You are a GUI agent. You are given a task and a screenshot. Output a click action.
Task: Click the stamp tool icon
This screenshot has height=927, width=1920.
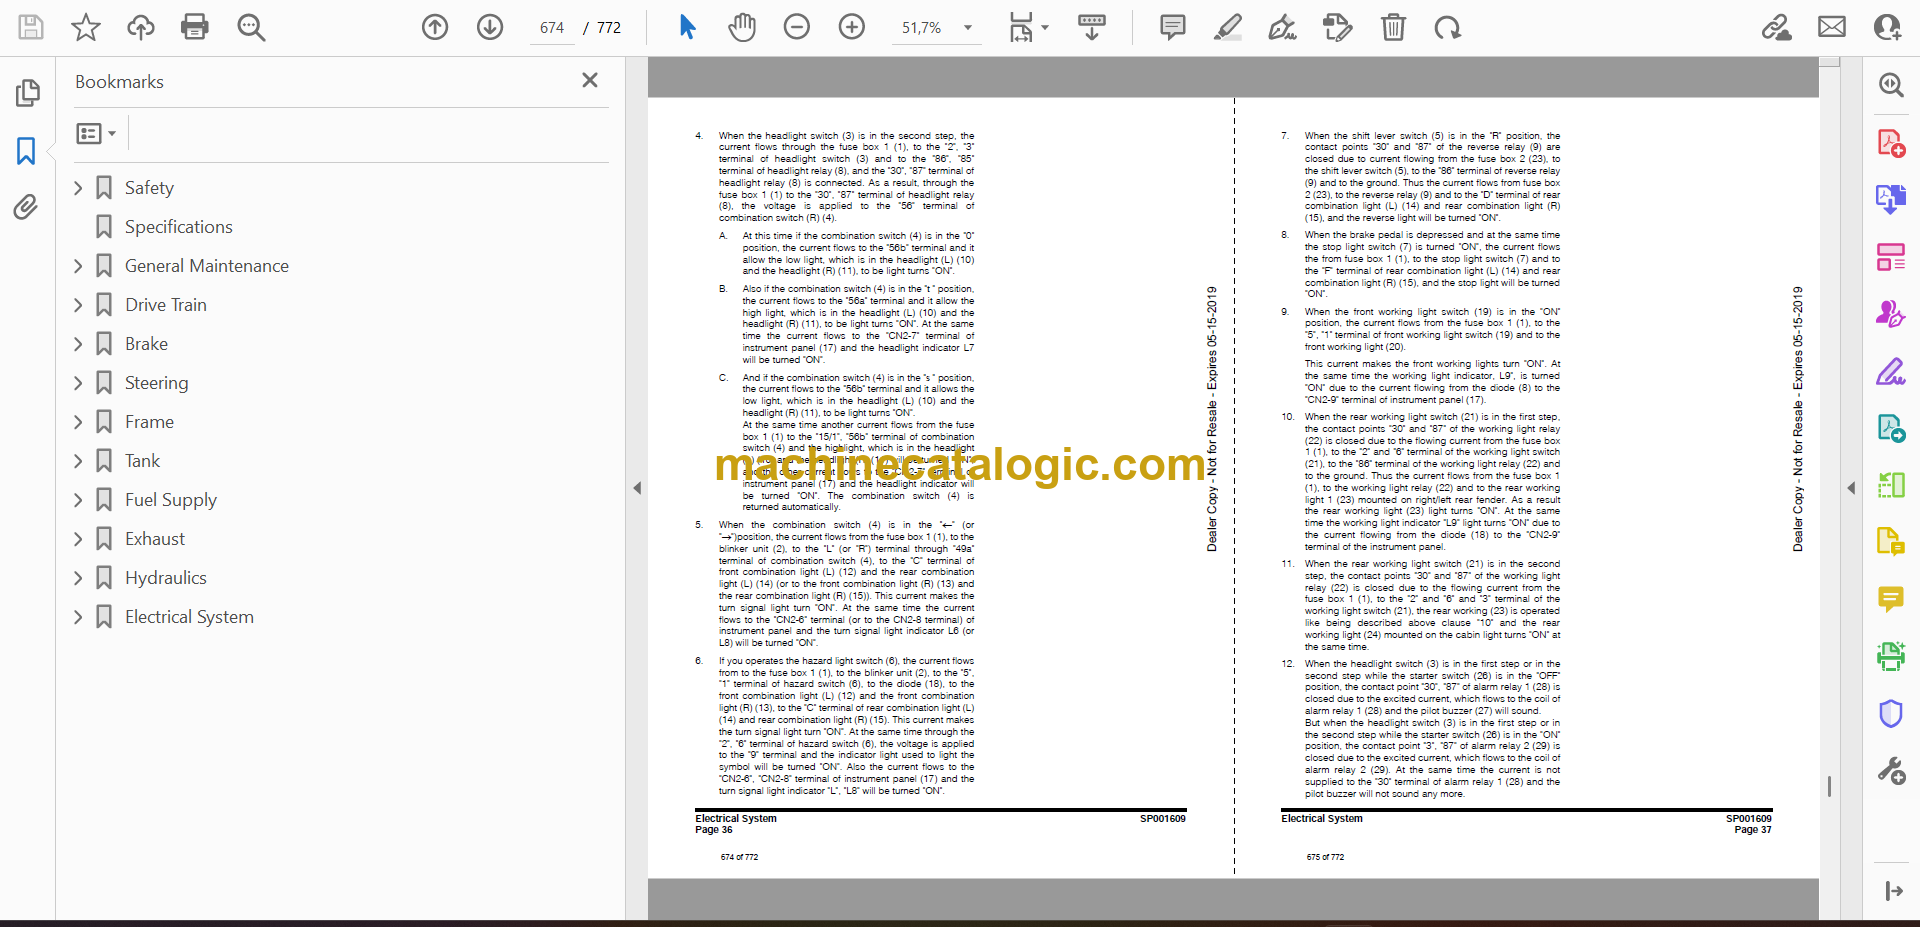tap(1337, 27)
